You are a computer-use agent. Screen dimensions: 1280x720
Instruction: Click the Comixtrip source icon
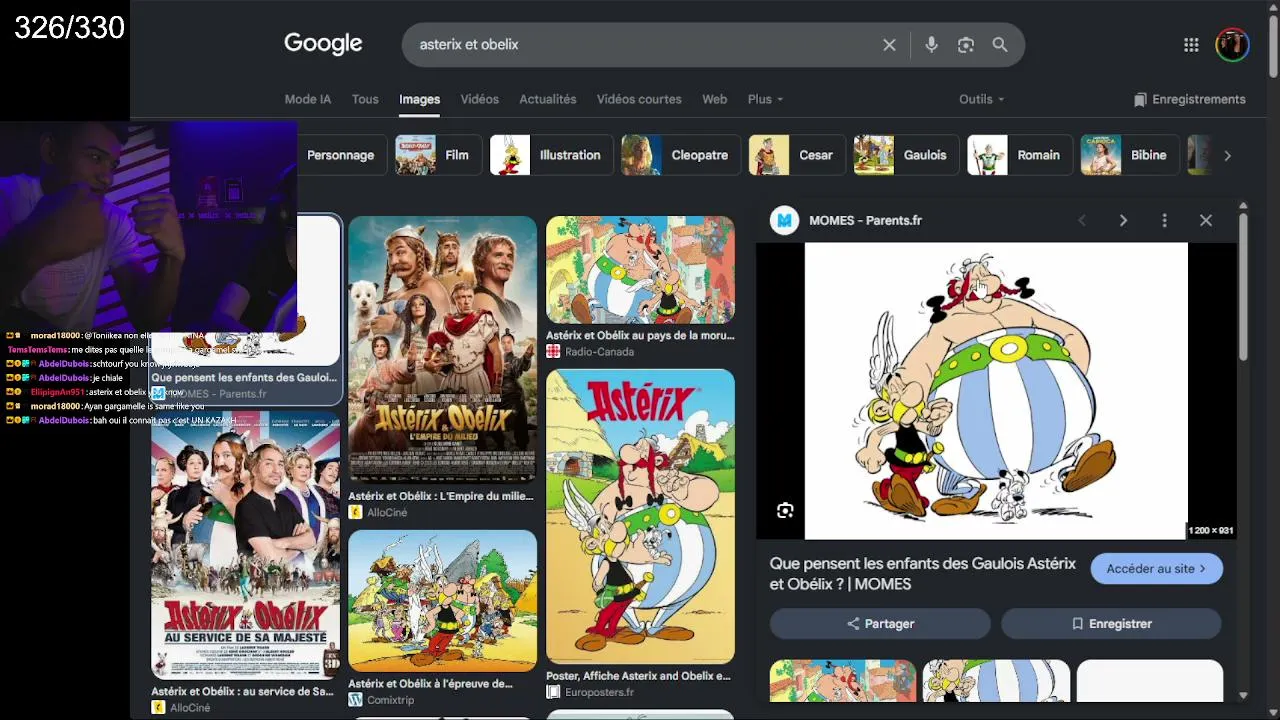[355, 700]
